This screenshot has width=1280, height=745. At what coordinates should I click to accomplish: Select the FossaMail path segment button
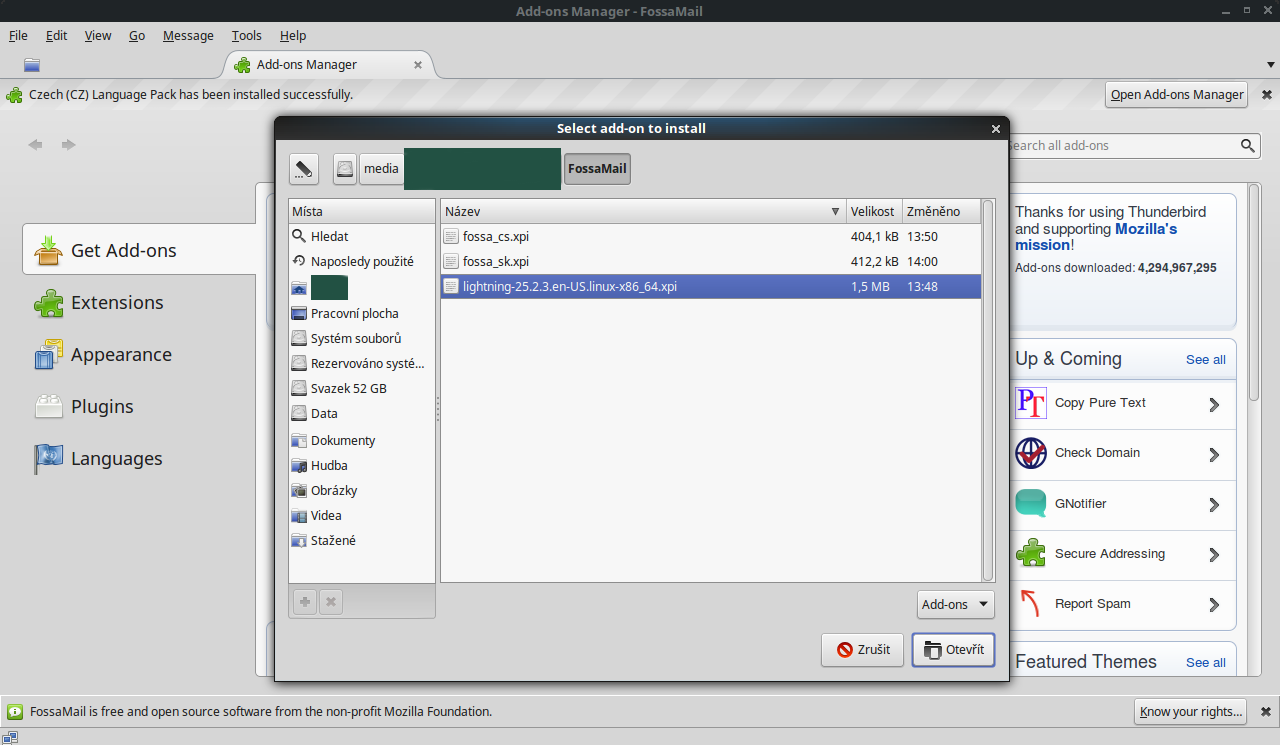point(597,169)
